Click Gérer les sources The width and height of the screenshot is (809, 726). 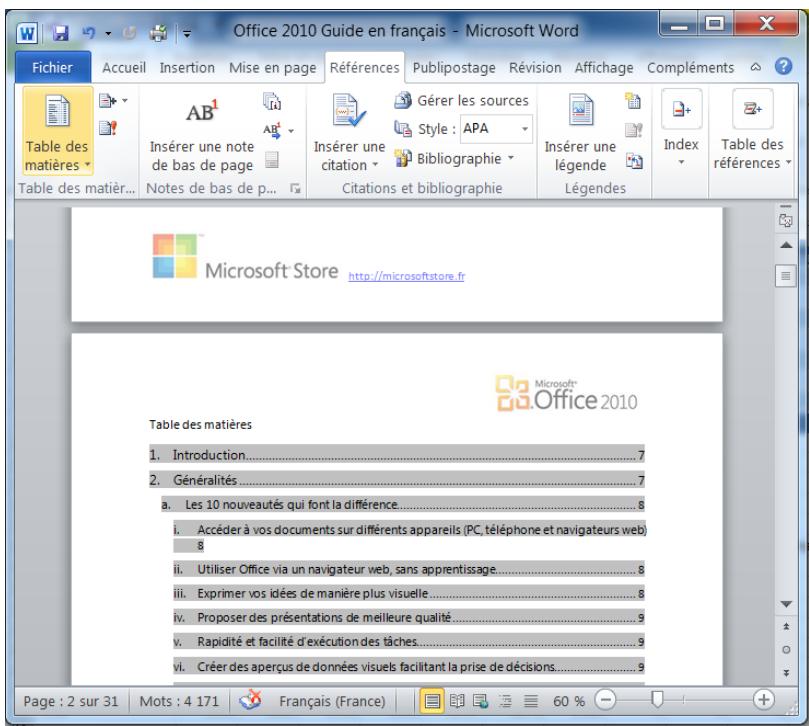[462, 101]
